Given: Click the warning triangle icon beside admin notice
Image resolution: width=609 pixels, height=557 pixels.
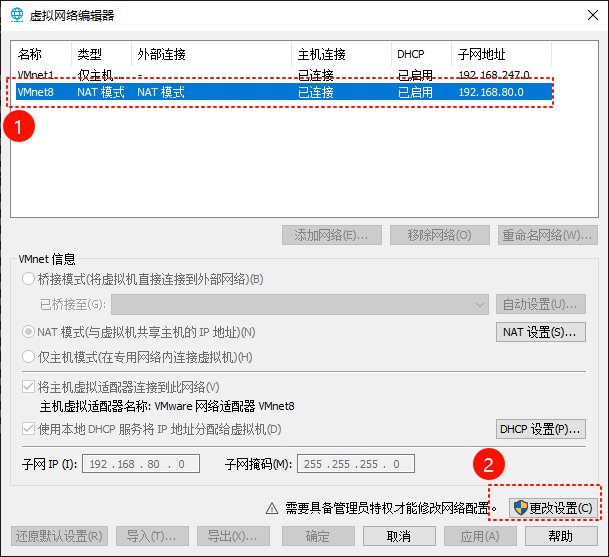Looking at the screenshot, I should tap(272, 508).
